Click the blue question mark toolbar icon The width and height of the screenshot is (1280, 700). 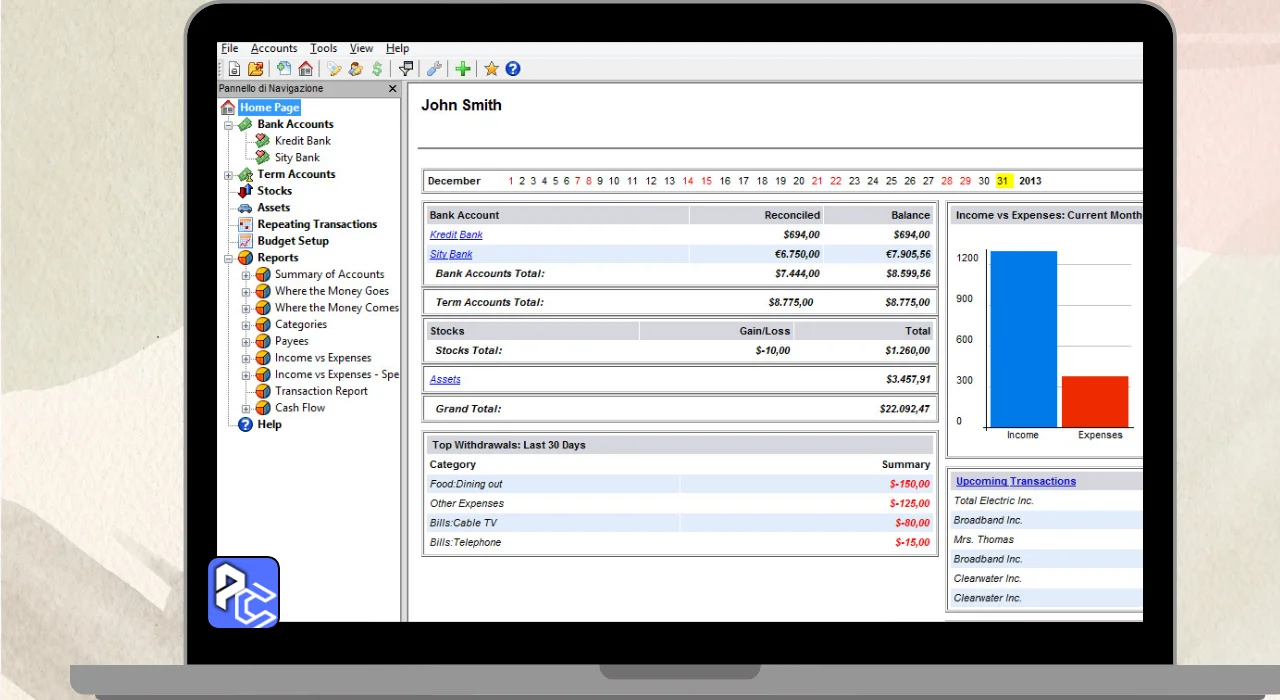pos(513,69)
